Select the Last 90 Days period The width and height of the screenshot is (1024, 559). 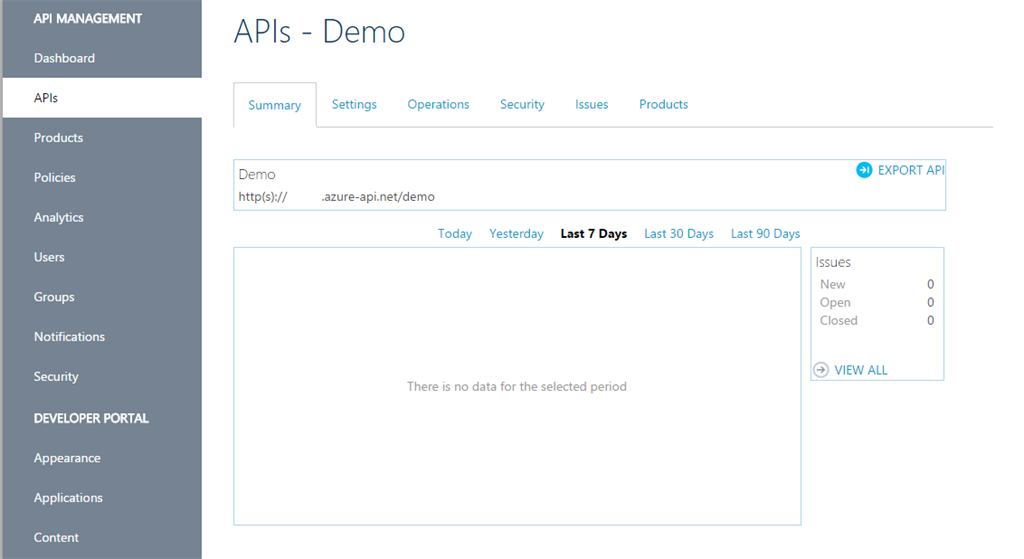[x=765, y=234]
